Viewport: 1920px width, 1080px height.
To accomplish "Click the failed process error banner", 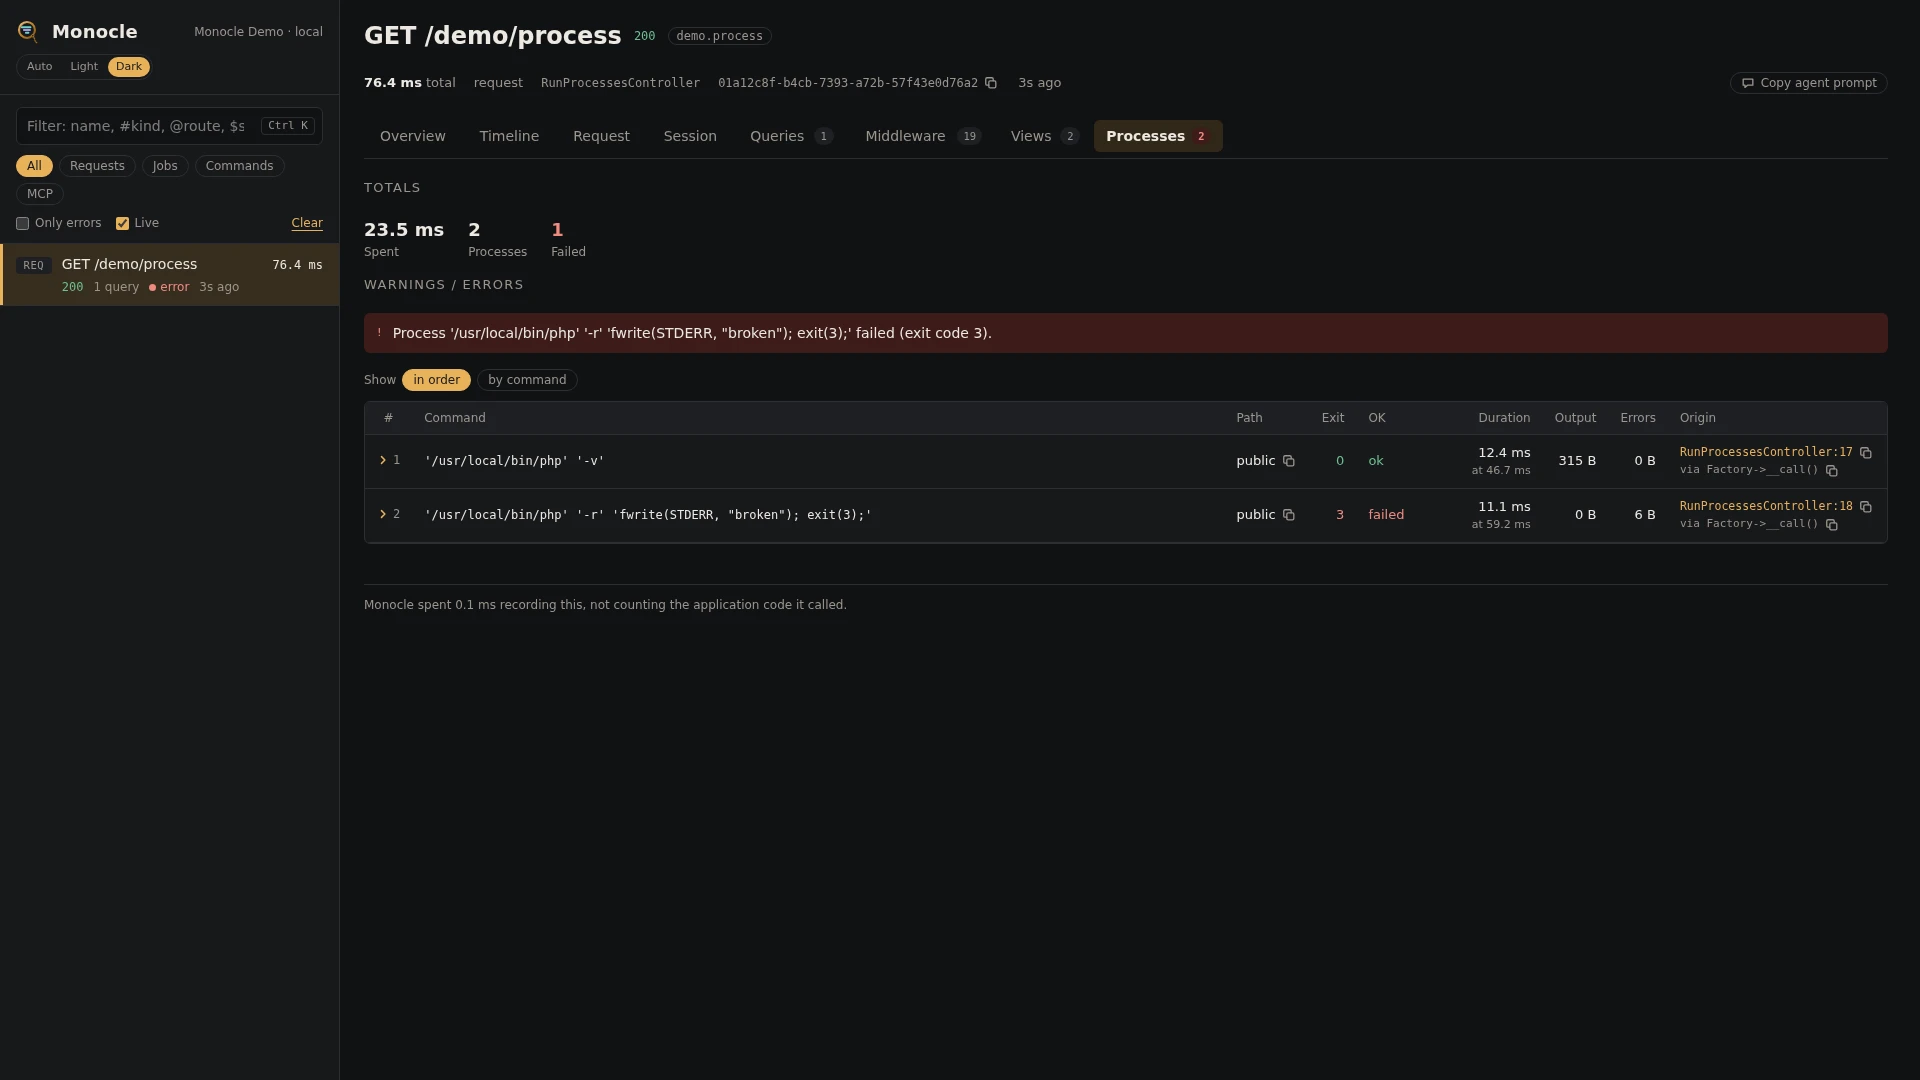I will pyautogui.click(x=1126, y=333).
